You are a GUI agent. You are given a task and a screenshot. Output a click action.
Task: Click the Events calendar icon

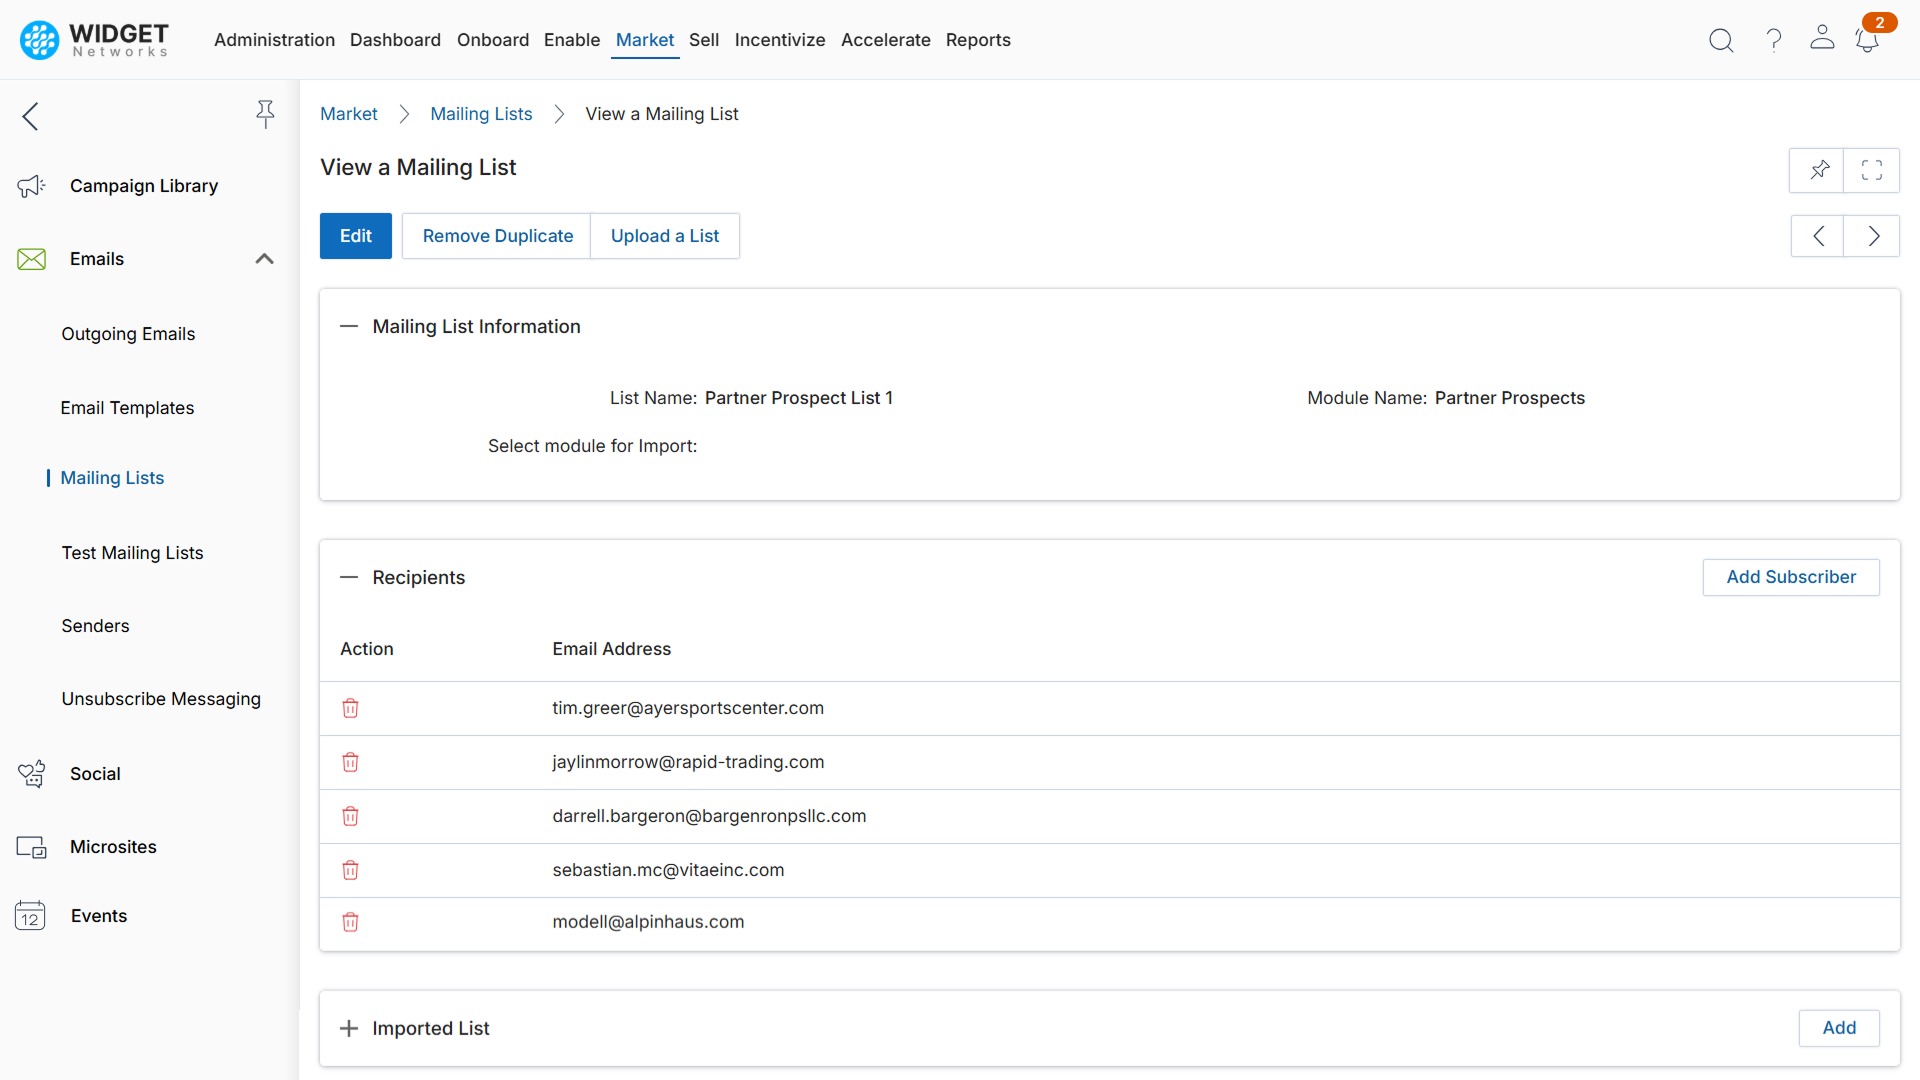[x=29, y=915]
